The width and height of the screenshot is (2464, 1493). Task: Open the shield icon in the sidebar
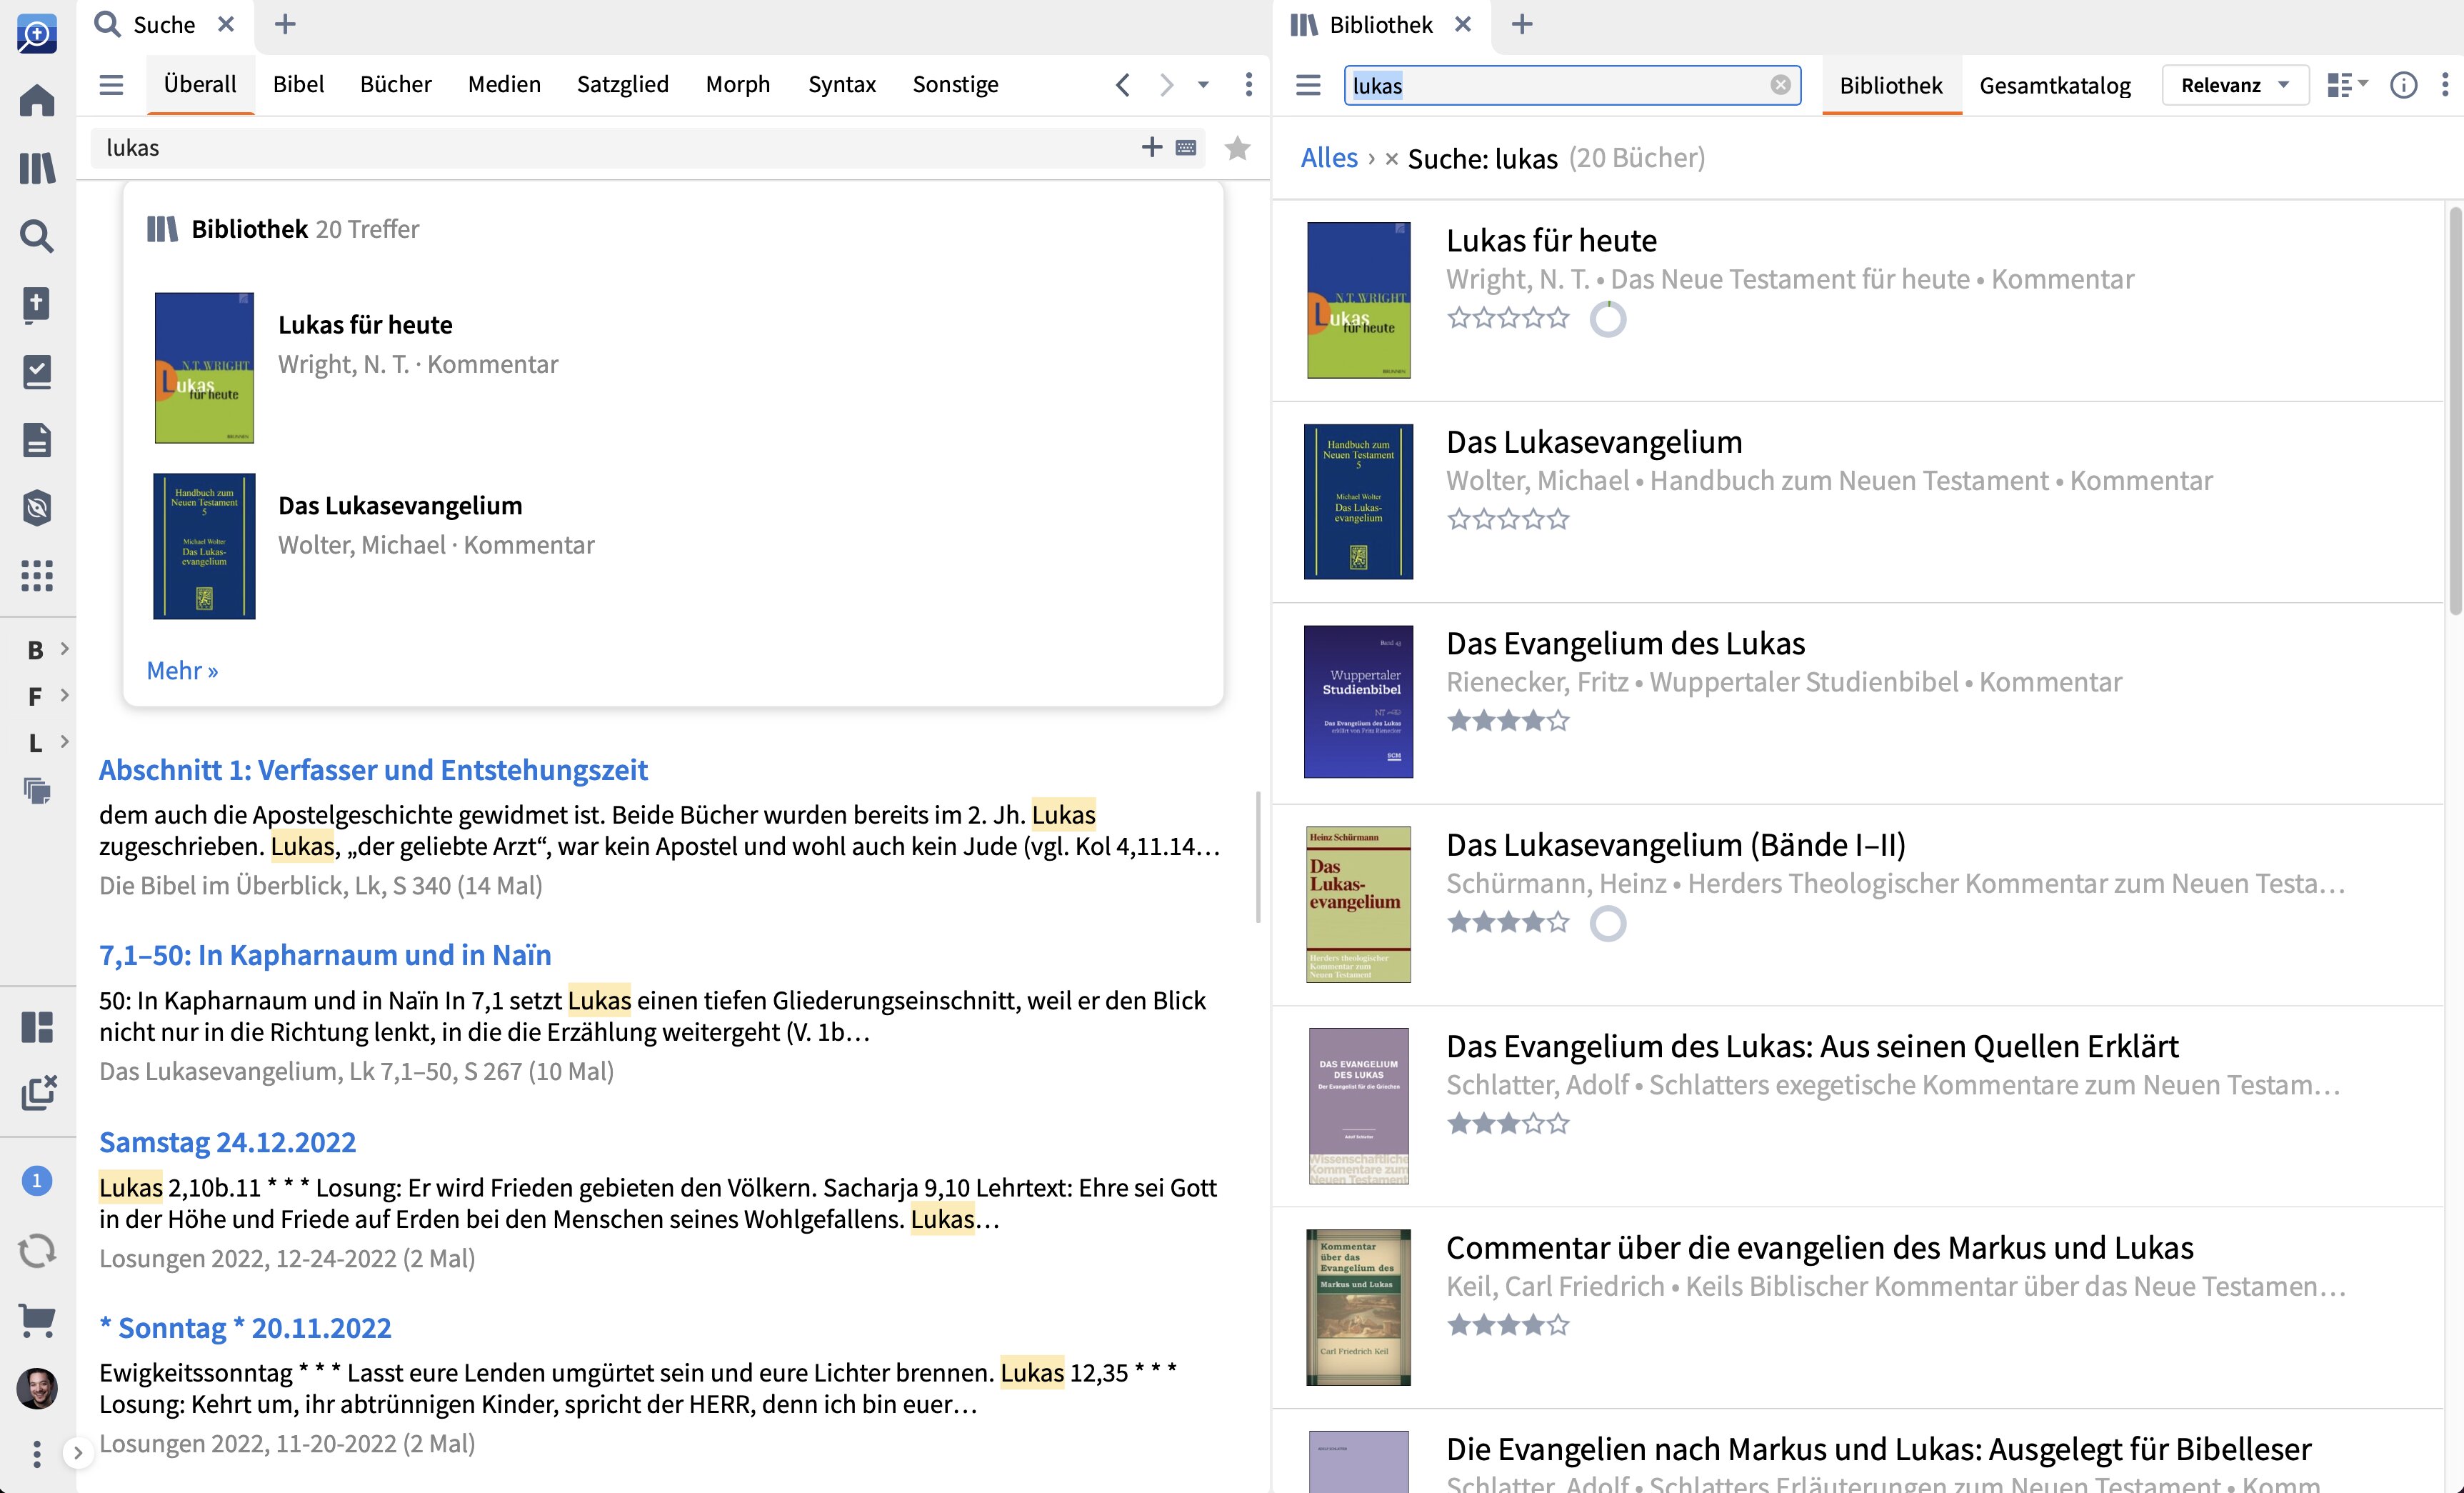(37, 508)
